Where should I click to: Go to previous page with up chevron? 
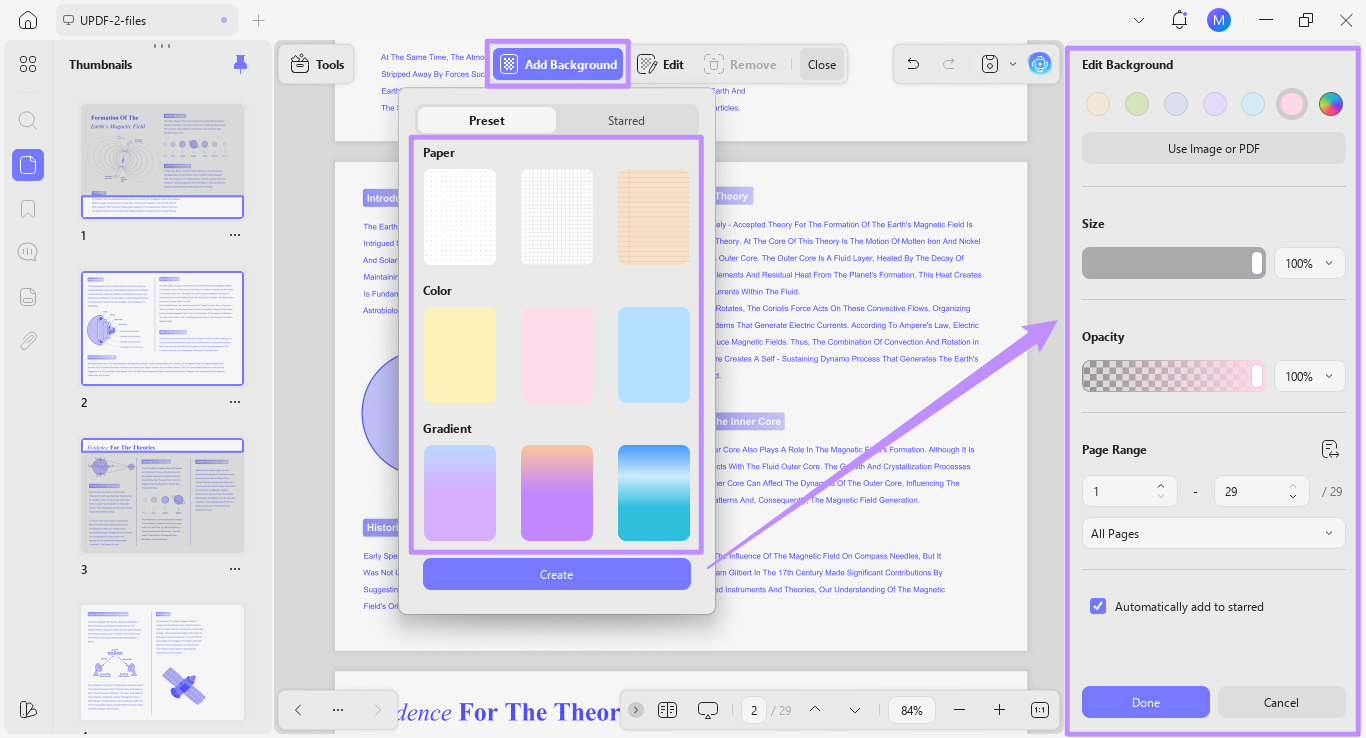tap(815, 710)
